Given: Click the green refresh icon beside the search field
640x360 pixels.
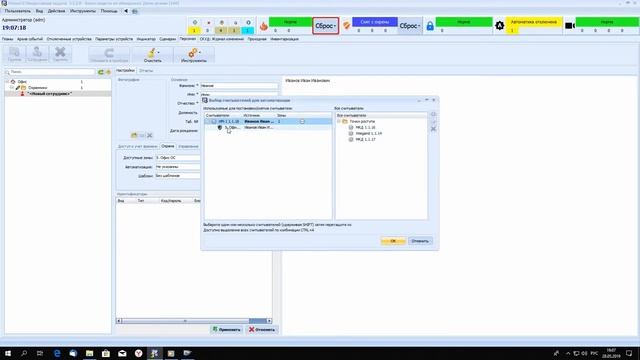Looking at the screenshot, I should pos(100,72).
